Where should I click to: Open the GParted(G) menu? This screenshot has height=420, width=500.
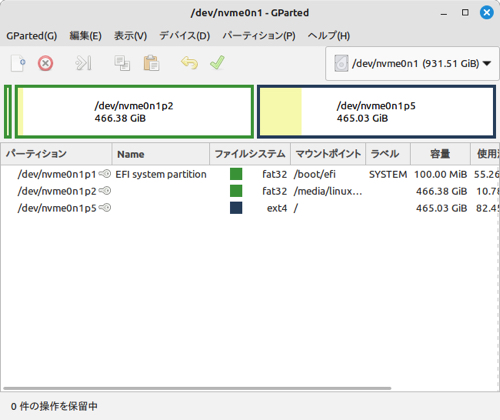(x=32, y=36)
